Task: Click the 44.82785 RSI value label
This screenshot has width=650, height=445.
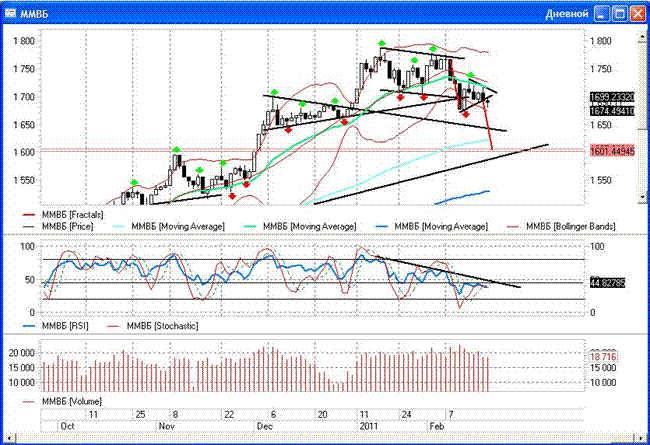Action: tap(607, 283)
